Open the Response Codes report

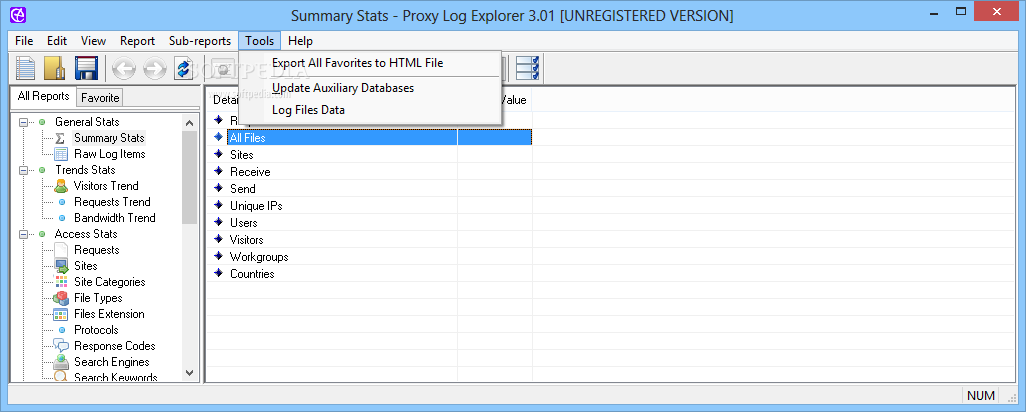pos(115,346)
